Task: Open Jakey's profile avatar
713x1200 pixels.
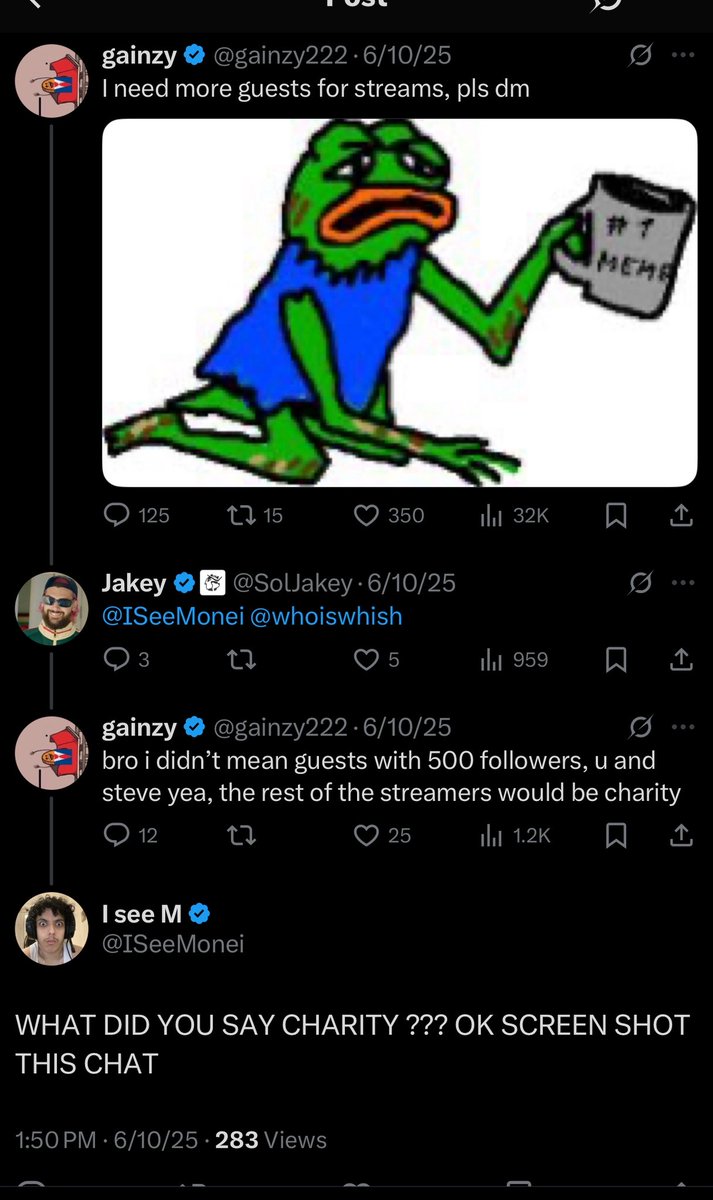Action: click(x=51, y=609)
